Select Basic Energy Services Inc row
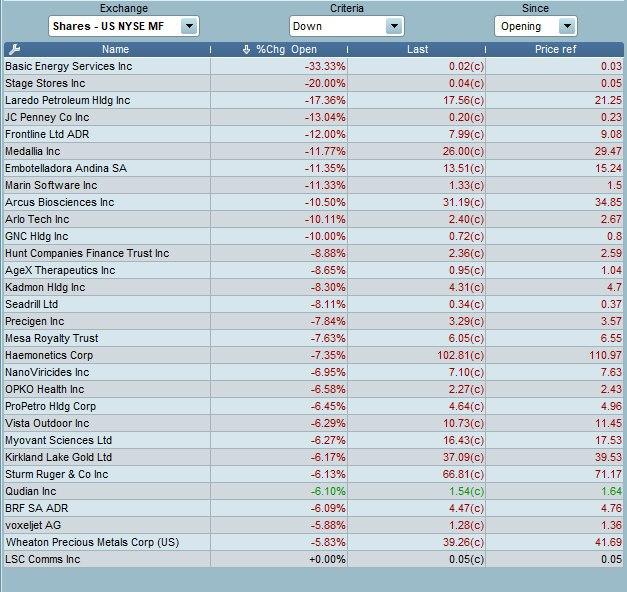Viewport: 627px width, 592px height. pyautogui.click(x=314, y=66)
